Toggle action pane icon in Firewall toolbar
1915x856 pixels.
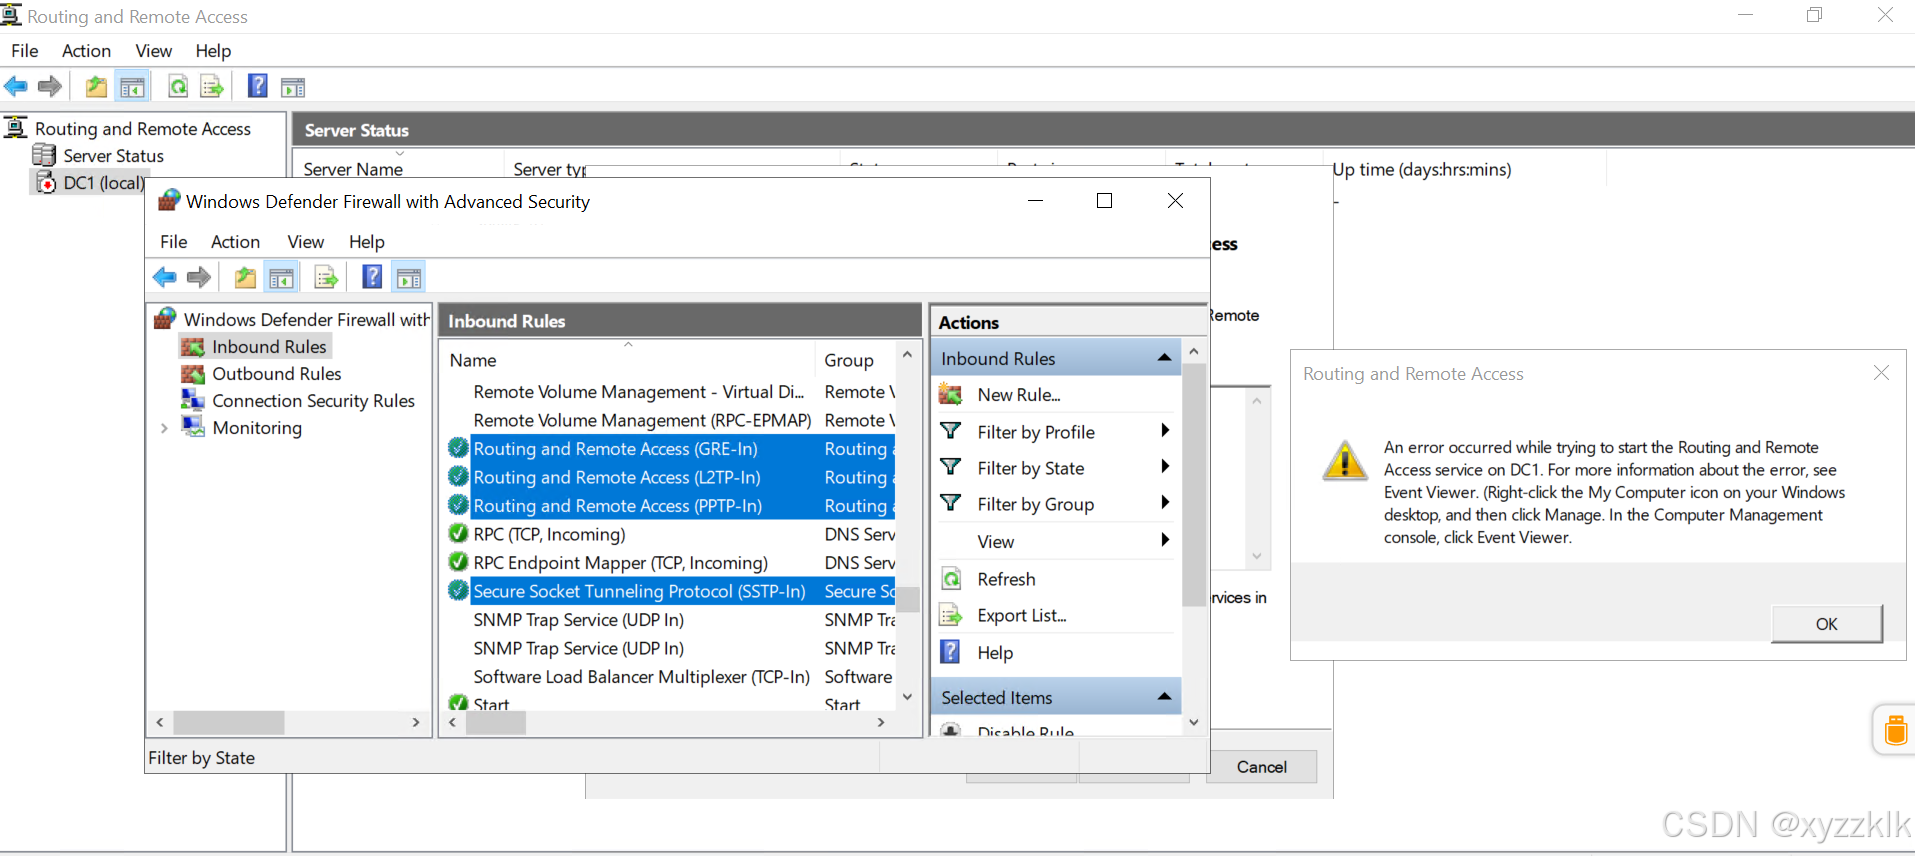coord(408,277)
